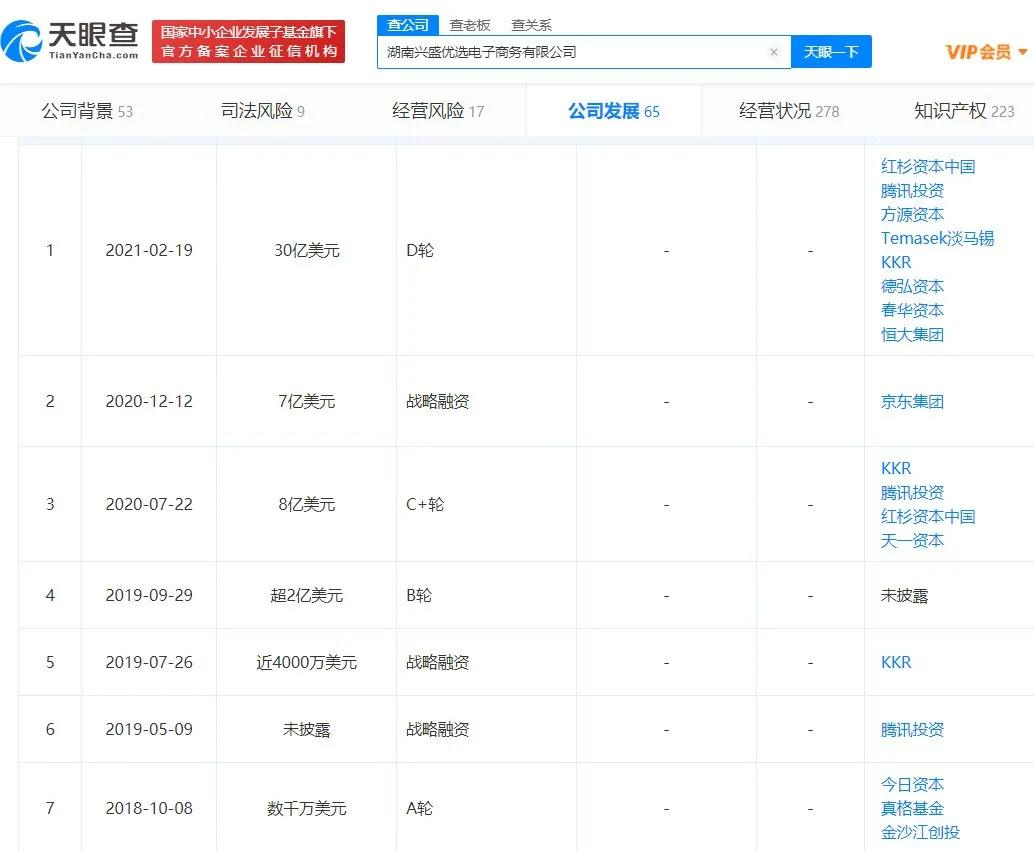The height and width of the screenshot is (851, 1034).
Task: Open KKR link in 2019-07-26 row
Action: tap(896, 662)
